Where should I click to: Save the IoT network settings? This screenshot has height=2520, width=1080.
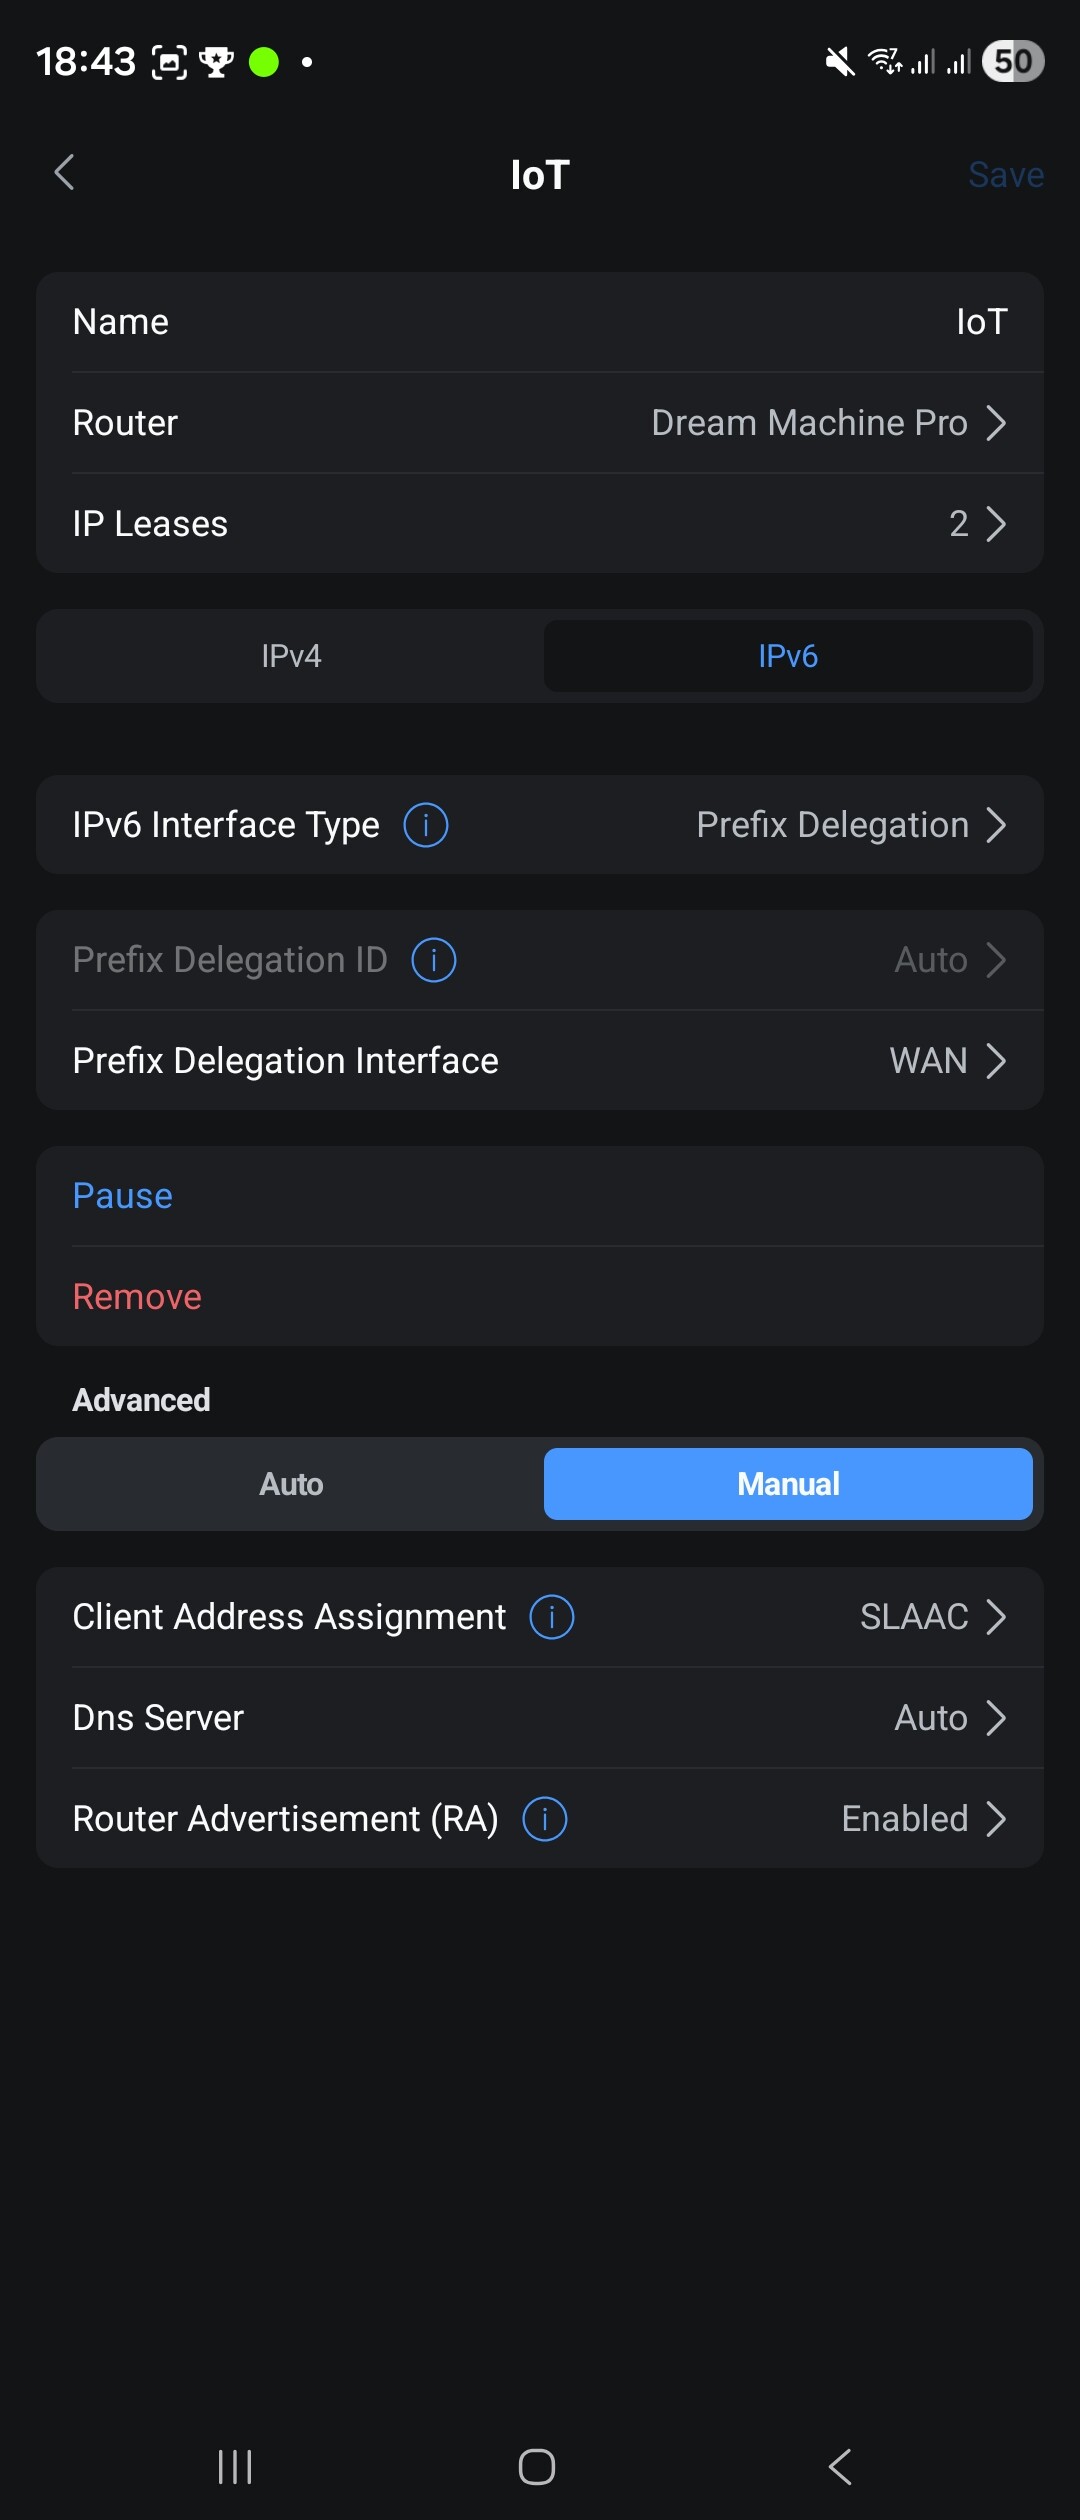pos(1005,175)
